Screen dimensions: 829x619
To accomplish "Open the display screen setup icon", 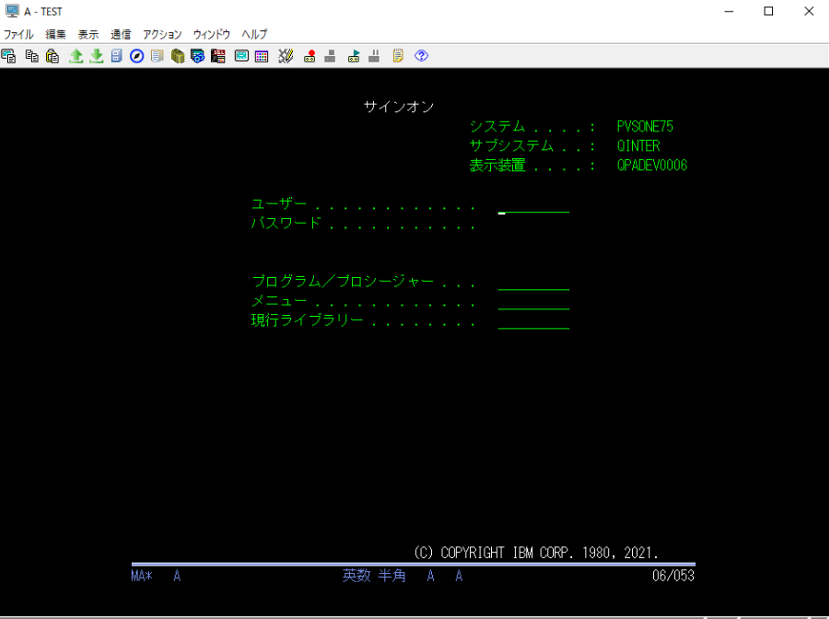I will click(242, 56).
